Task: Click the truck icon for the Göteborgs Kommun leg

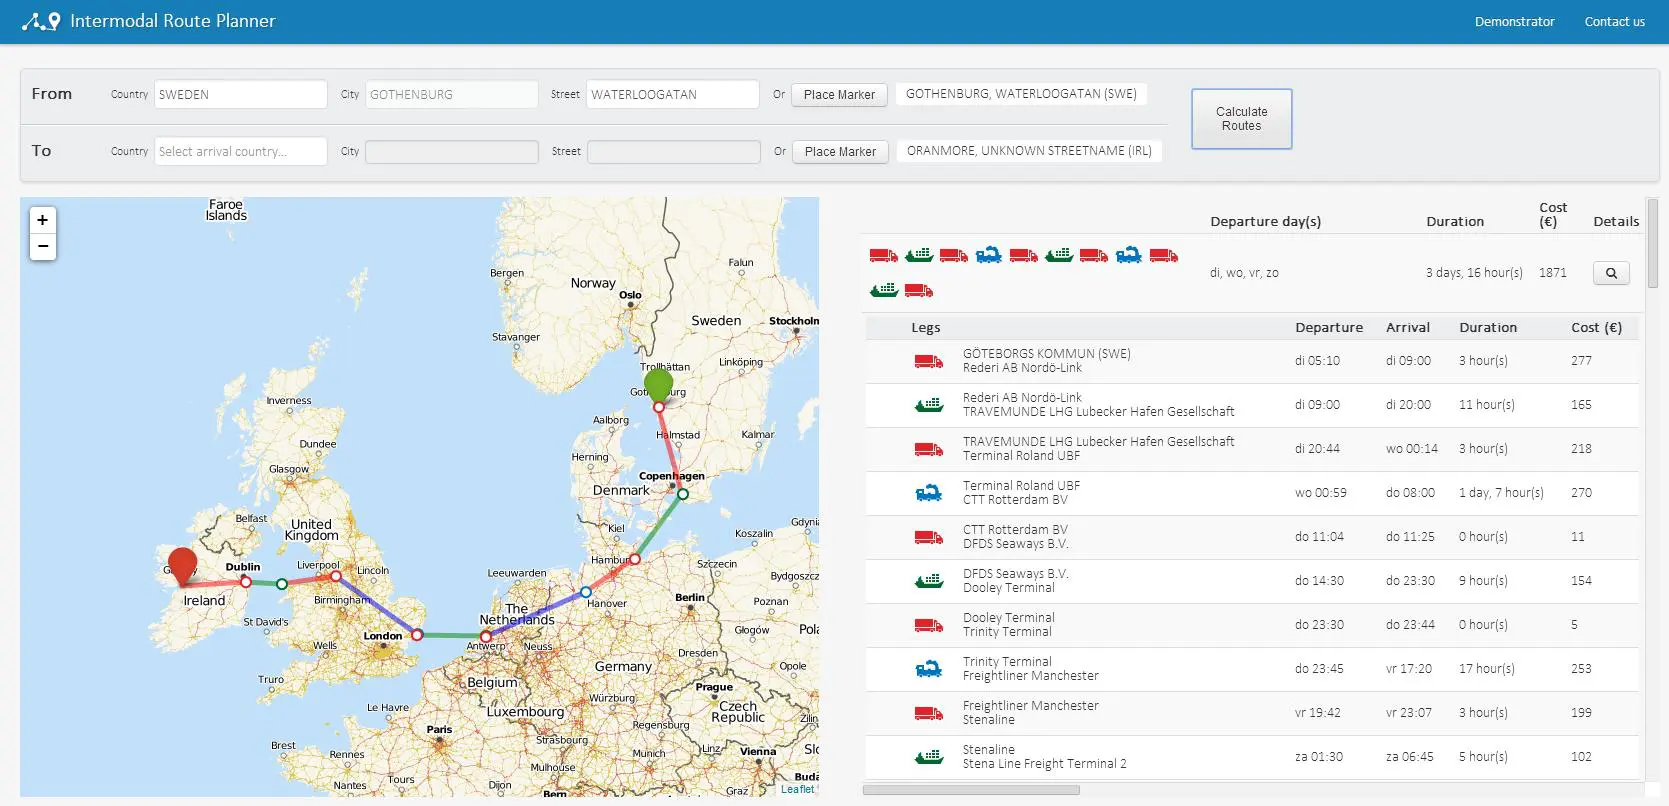Action: coord(928,361)
